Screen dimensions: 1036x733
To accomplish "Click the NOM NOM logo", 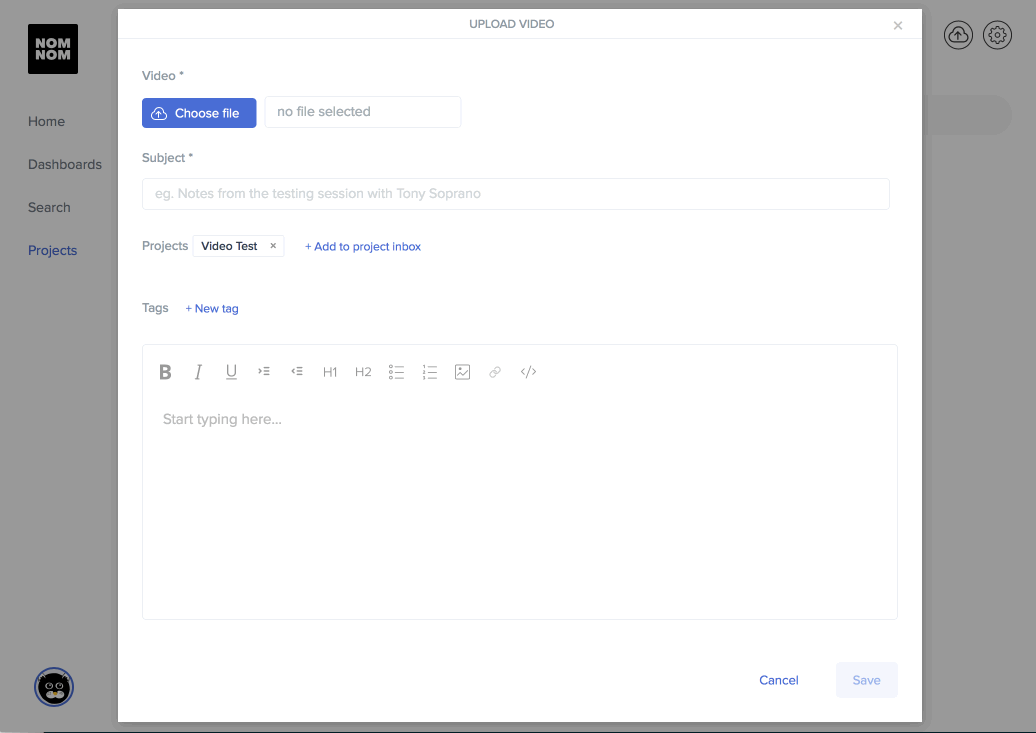I will [x=53, y=49].
